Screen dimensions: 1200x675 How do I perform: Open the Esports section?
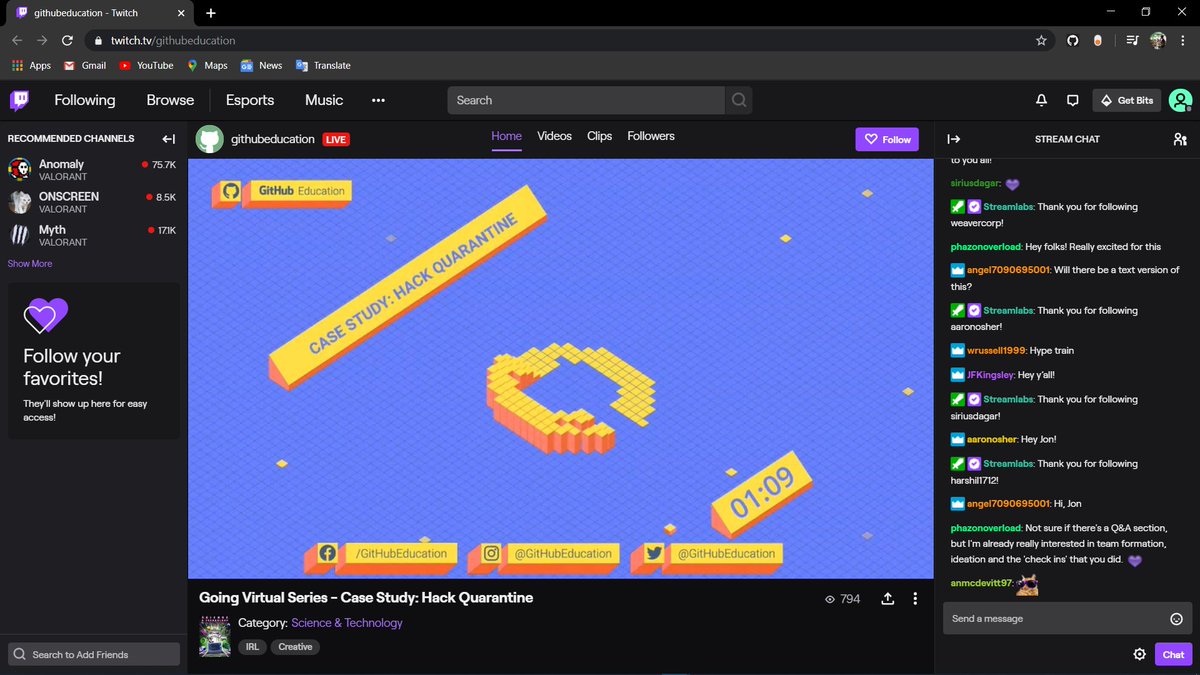250,100
